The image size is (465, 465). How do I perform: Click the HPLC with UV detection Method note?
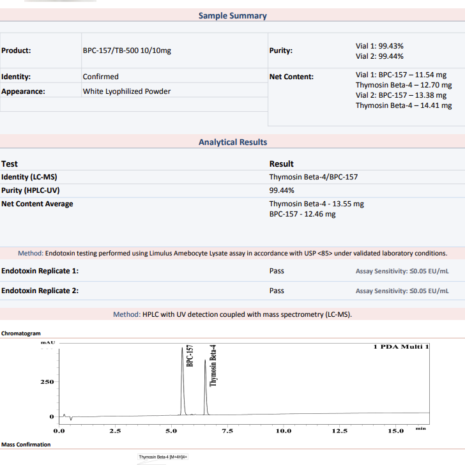(x=232, y=314)
